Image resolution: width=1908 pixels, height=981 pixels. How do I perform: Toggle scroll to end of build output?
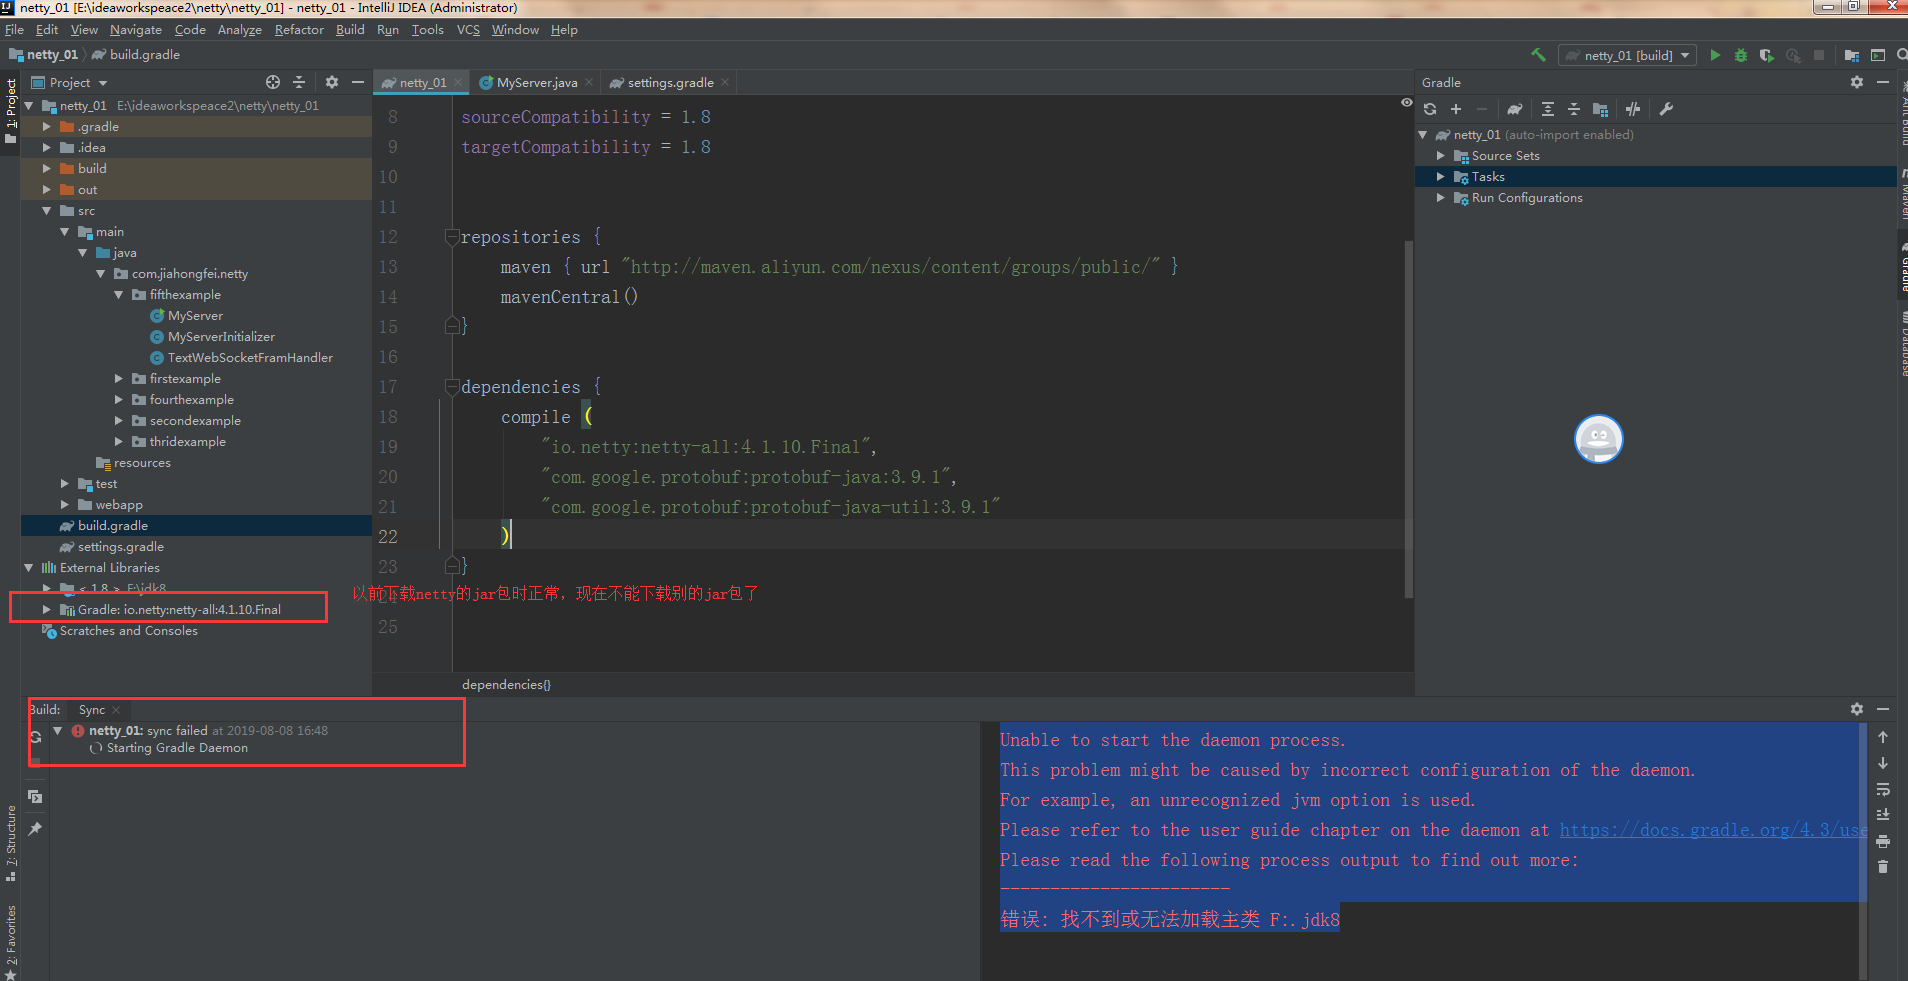click(1883, 815)
